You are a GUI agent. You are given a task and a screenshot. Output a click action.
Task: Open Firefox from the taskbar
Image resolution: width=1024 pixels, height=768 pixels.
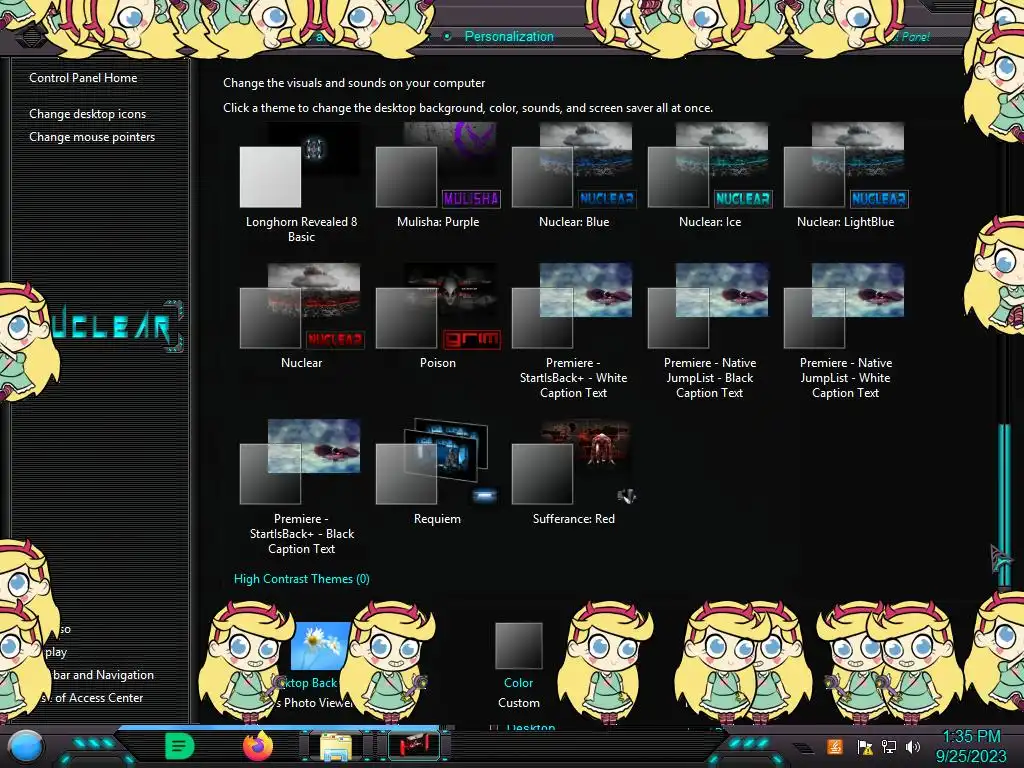pos(258,746)
